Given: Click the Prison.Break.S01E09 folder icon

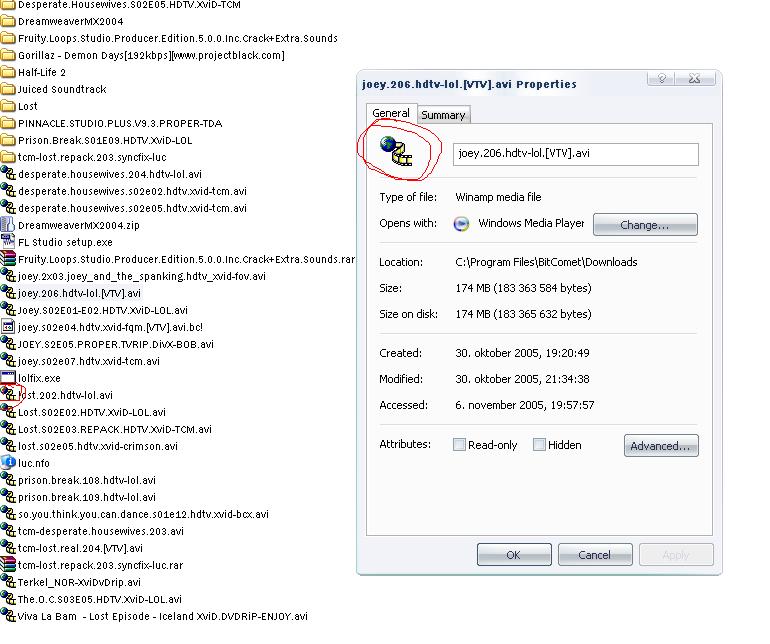Looking at the screenshot, I should (8, 140).
